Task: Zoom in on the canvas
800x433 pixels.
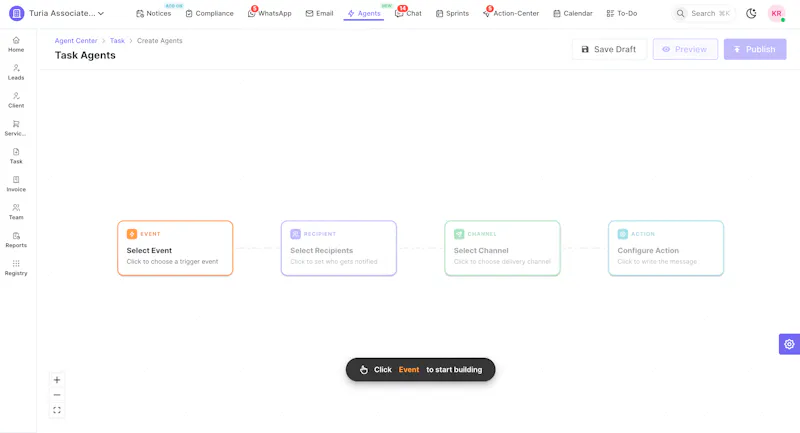Action: (57, 380)
